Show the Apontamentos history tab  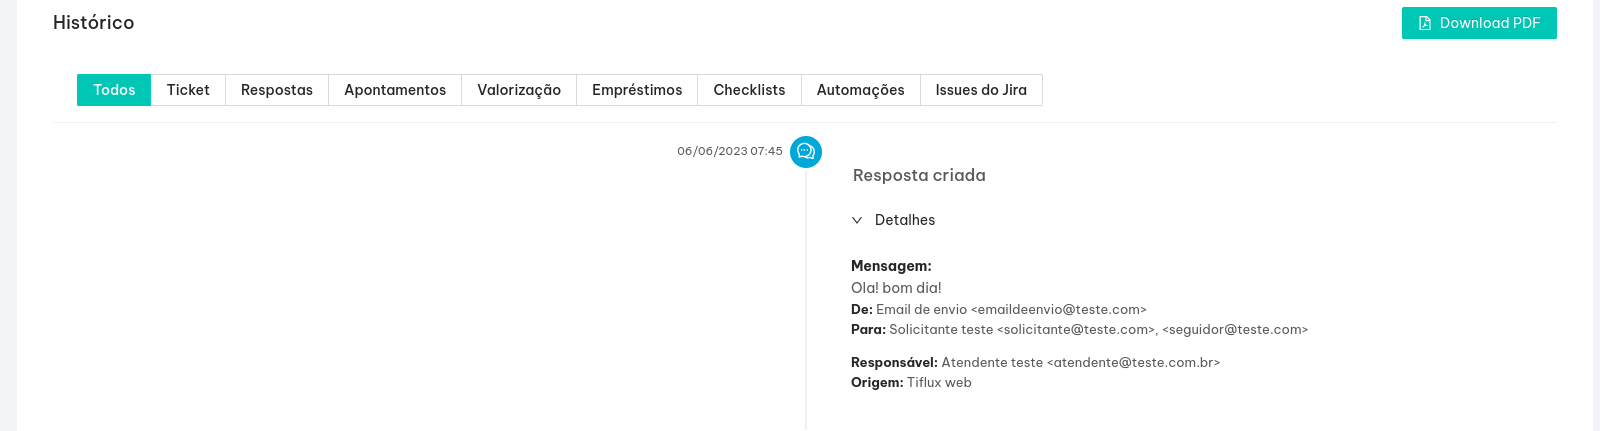395,90
